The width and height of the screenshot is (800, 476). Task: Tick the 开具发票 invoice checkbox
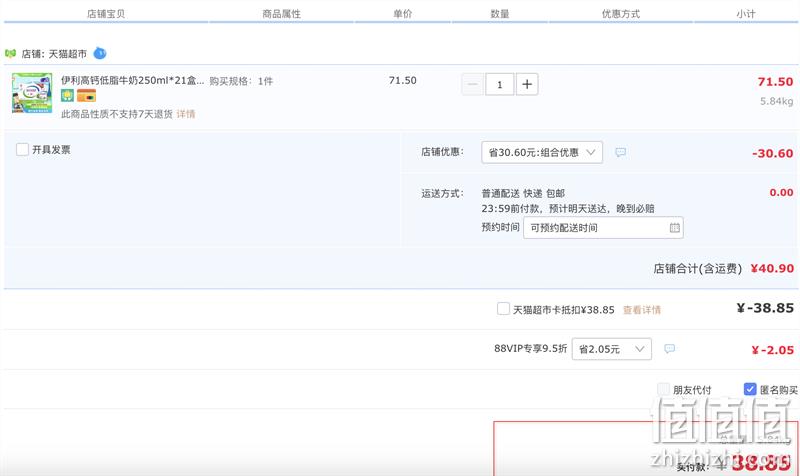click(22, 149)
